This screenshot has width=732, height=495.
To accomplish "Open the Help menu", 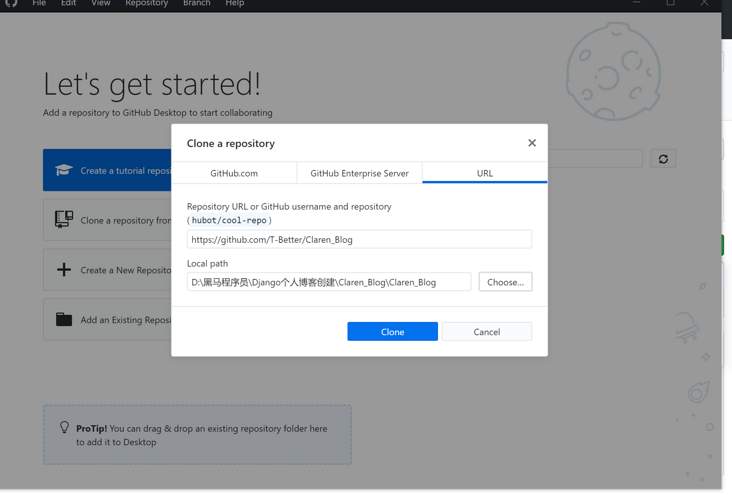I will tap(235, 3).
